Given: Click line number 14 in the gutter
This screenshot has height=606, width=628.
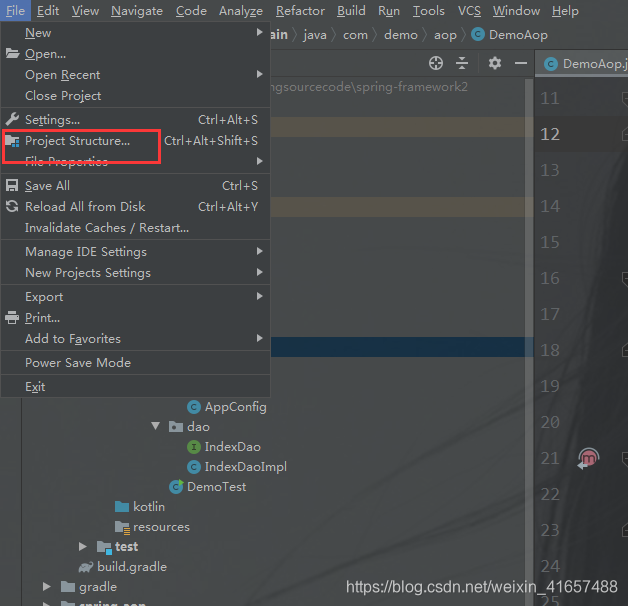Looking at the screenshot, I should tap(550, 206).
